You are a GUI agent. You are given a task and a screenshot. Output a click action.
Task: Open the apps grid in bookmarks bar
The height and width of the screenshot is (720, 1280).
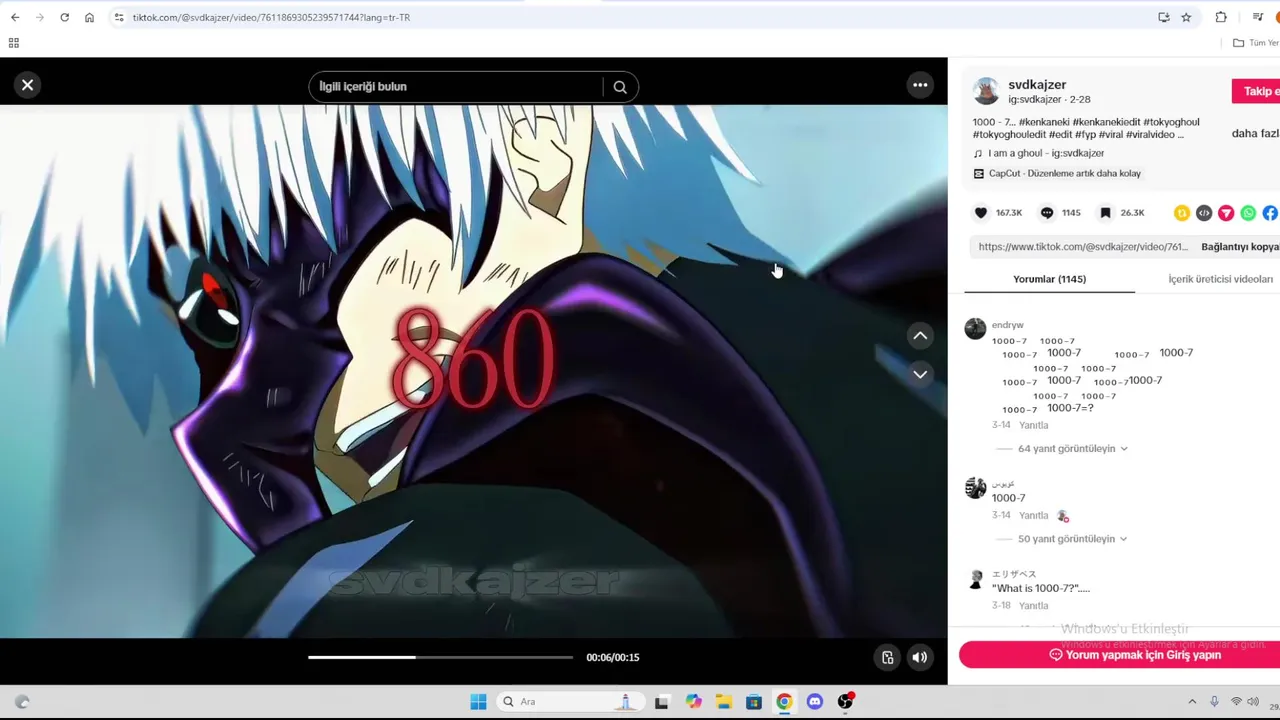tap(13, 43)
